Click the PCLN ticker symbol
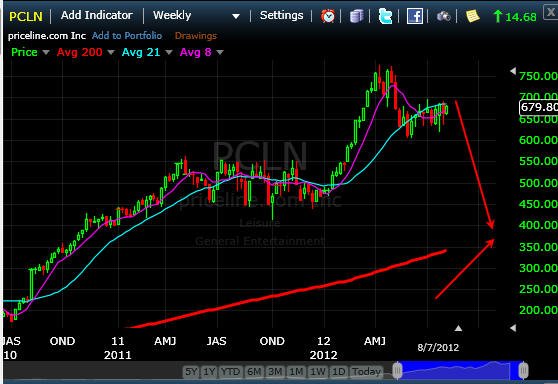Screen dimensions: 558x384 tap(26, 16)
